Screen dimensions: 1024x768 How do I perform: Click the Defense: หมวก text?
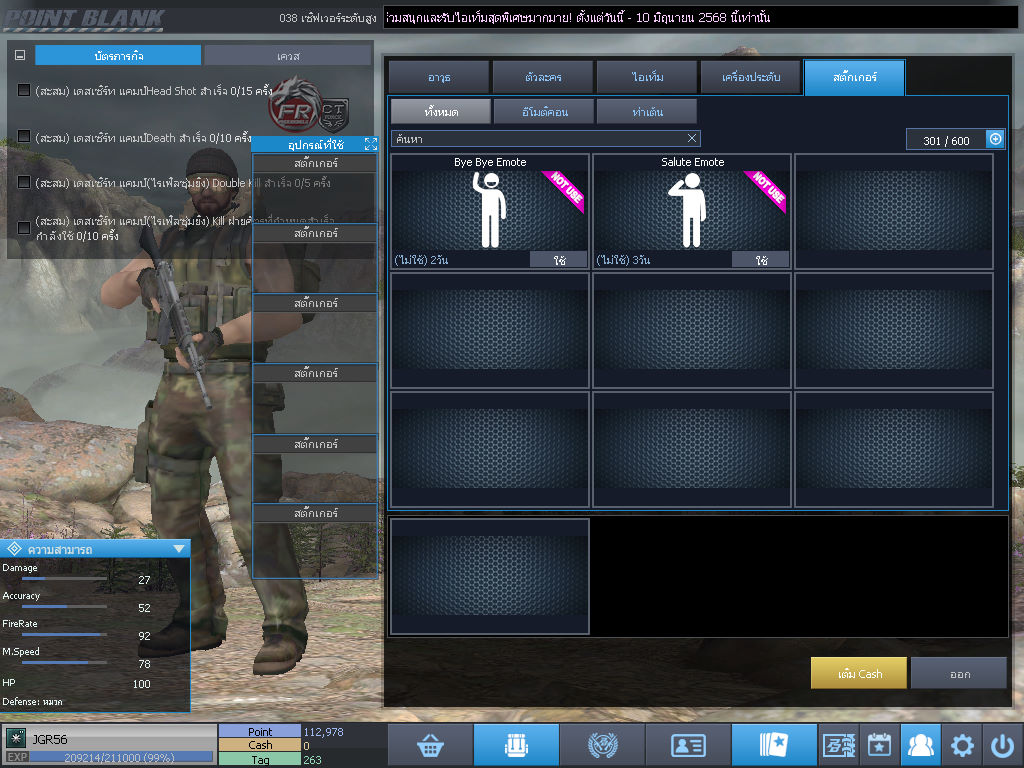pos(33,701)
